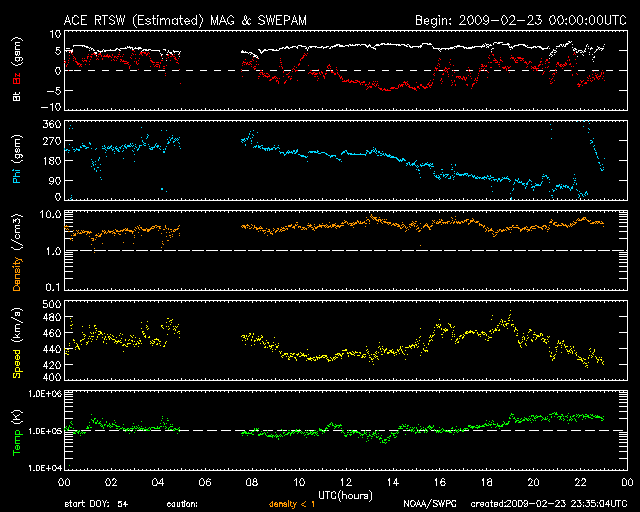
Task: Click the 'ACE RTSW (Estimated) MAG & SWEPAM' title
Action: click(x=185, y=20)
